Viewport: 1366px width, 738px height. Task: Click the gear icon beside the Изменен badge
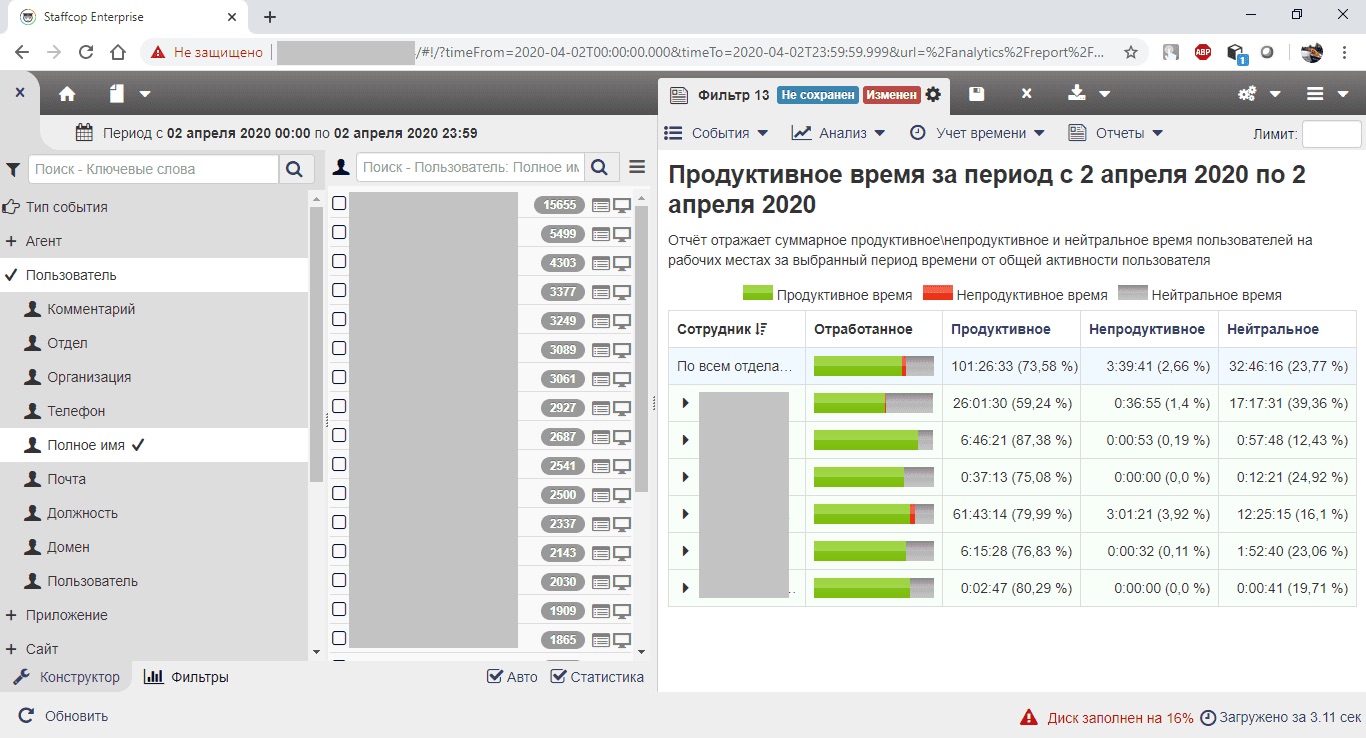coord(933,94)
